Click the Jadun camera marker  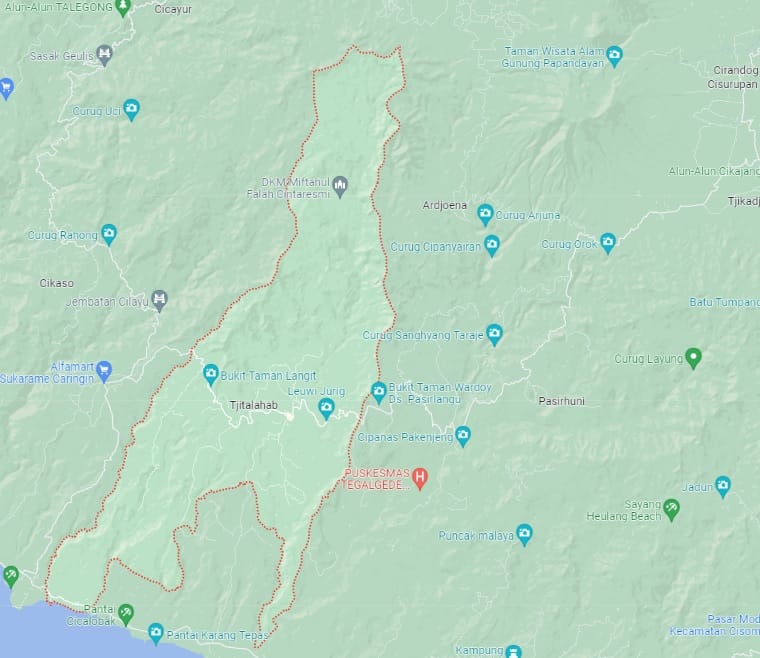tap(723, 486)
